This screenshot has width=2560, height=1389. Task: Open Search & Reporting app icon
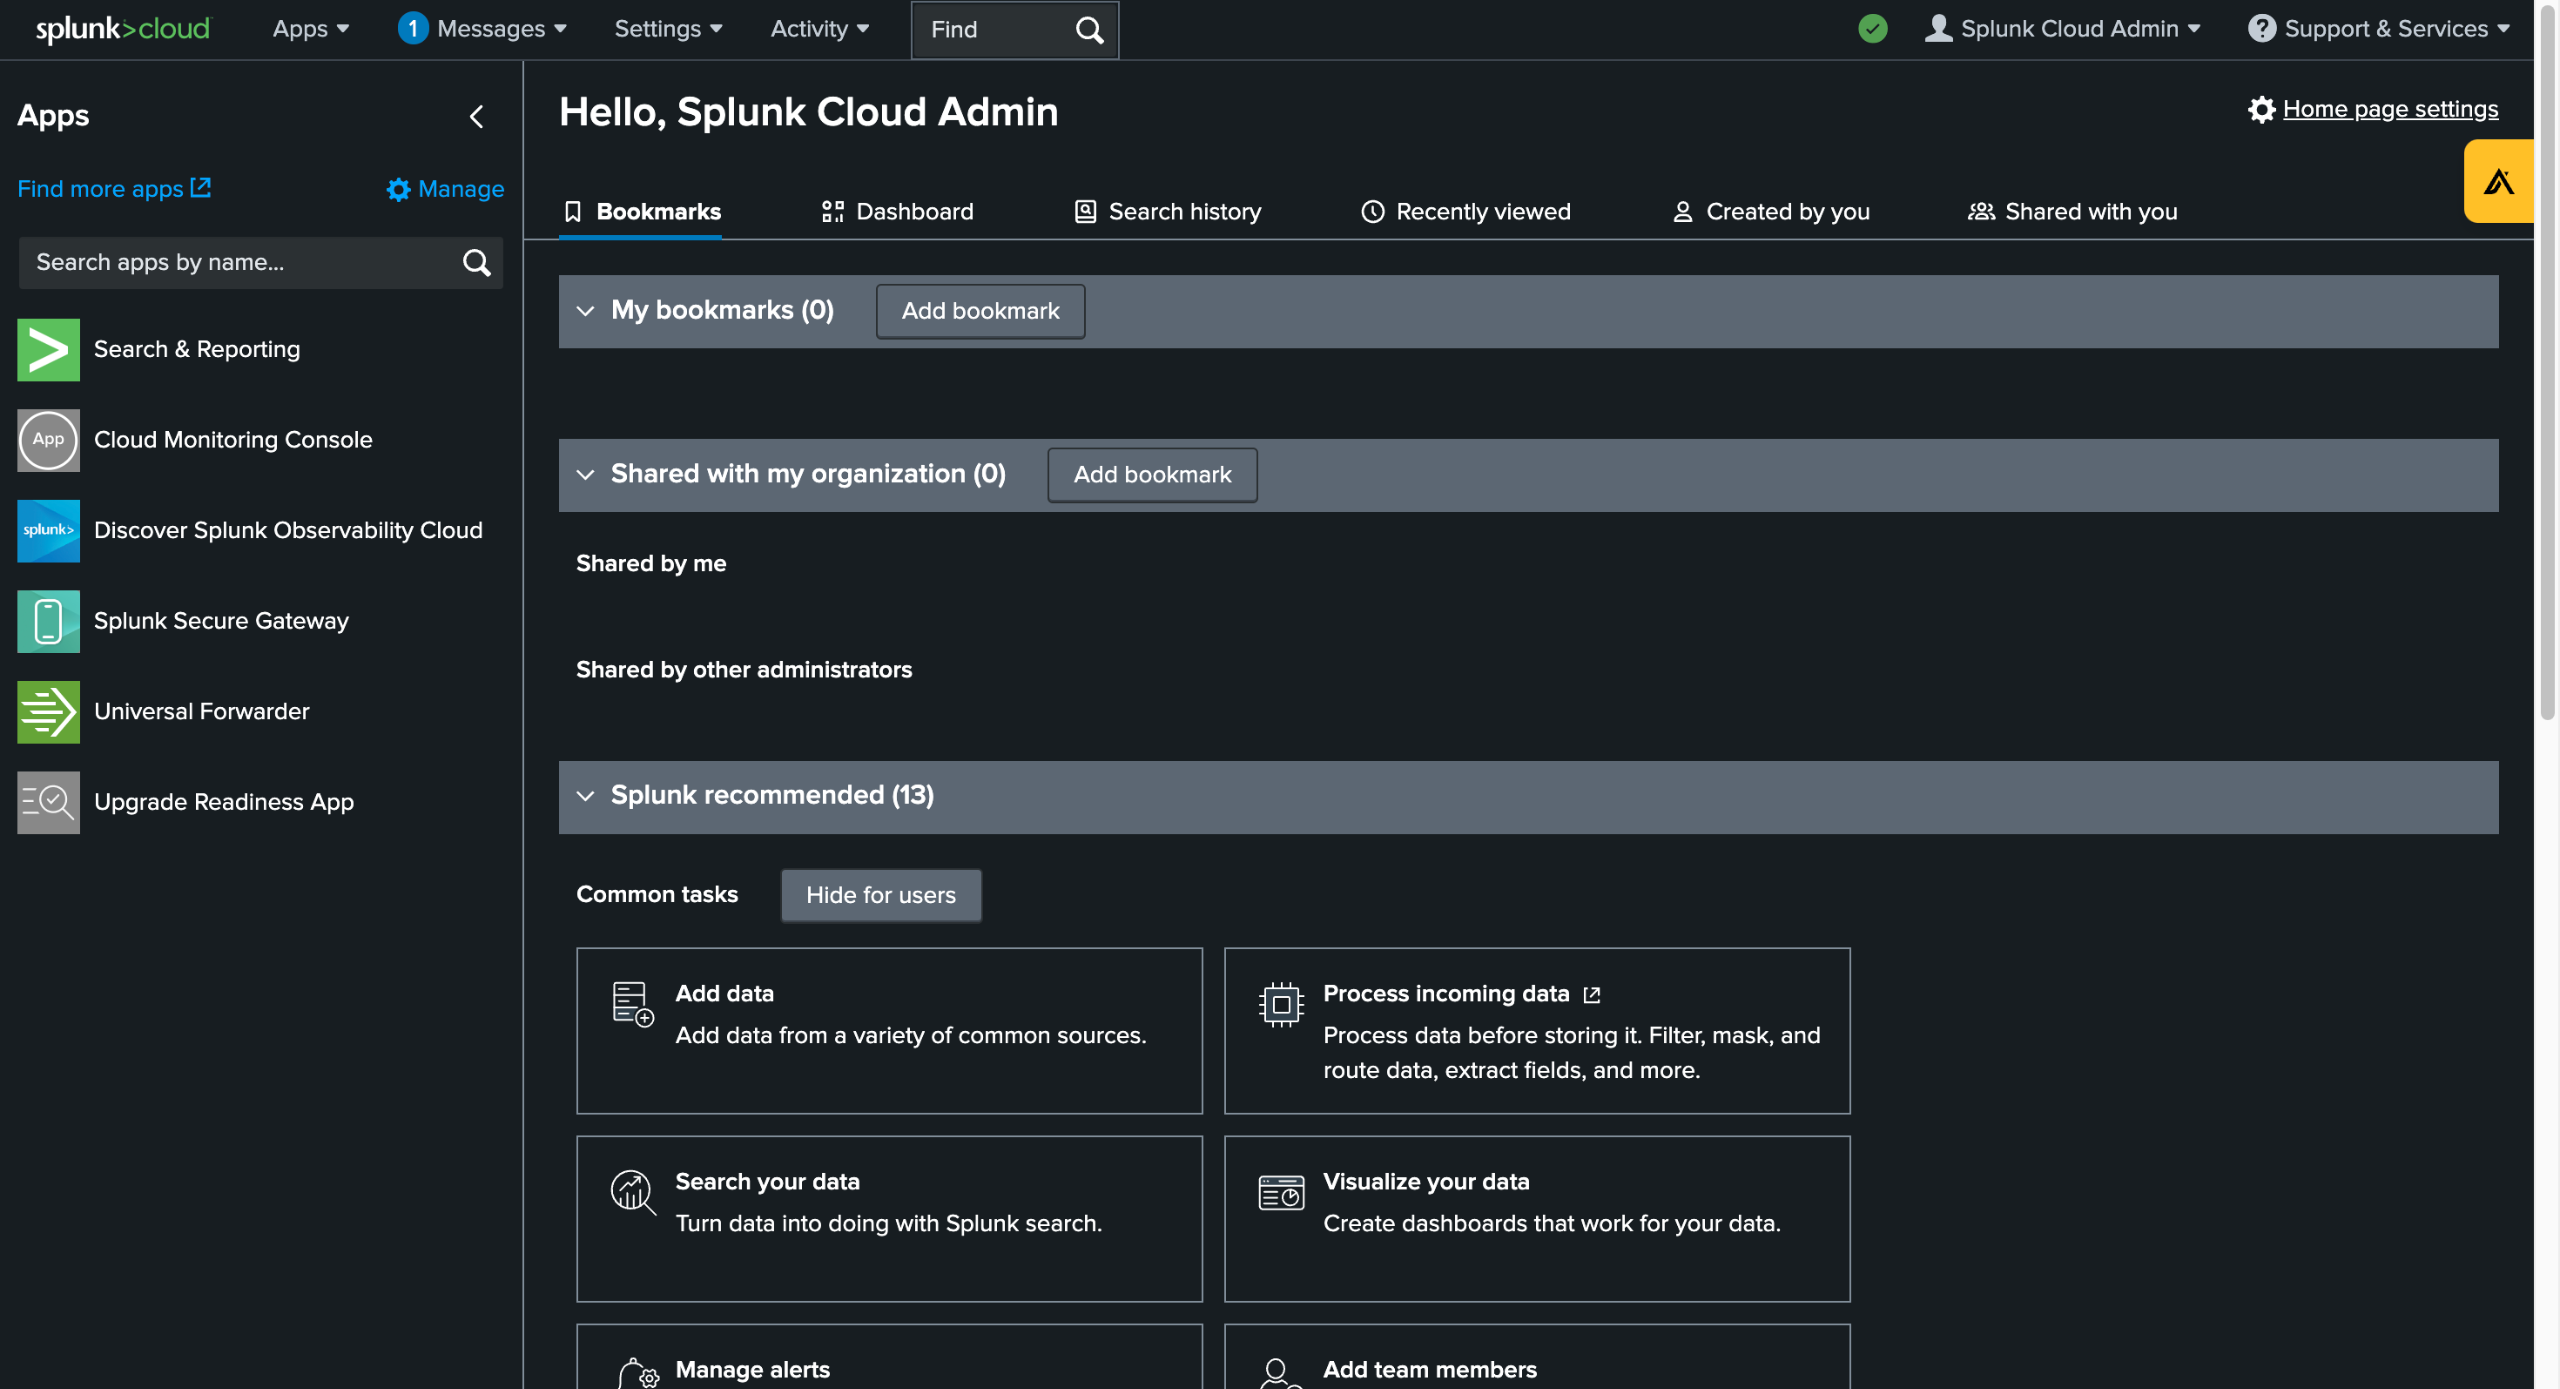tap(48, 349)
